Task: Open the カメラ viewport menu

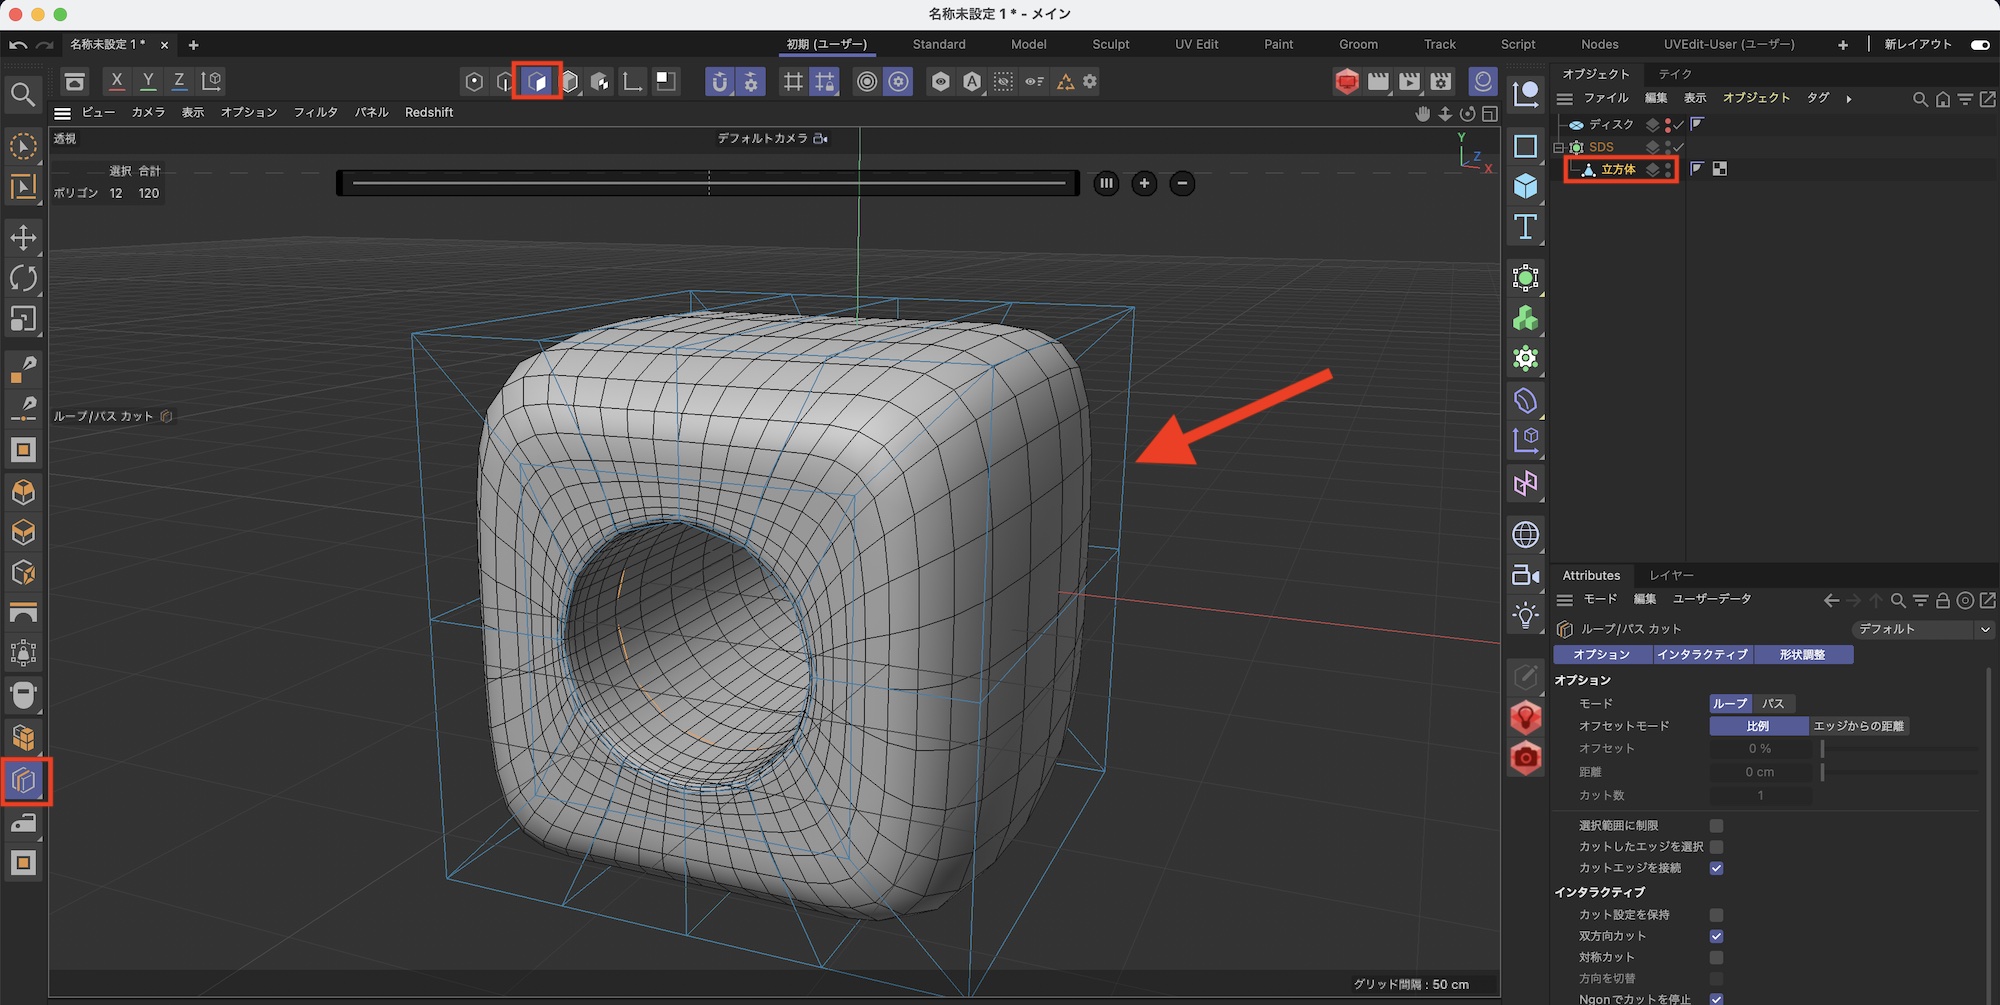Action: (148, 113)
